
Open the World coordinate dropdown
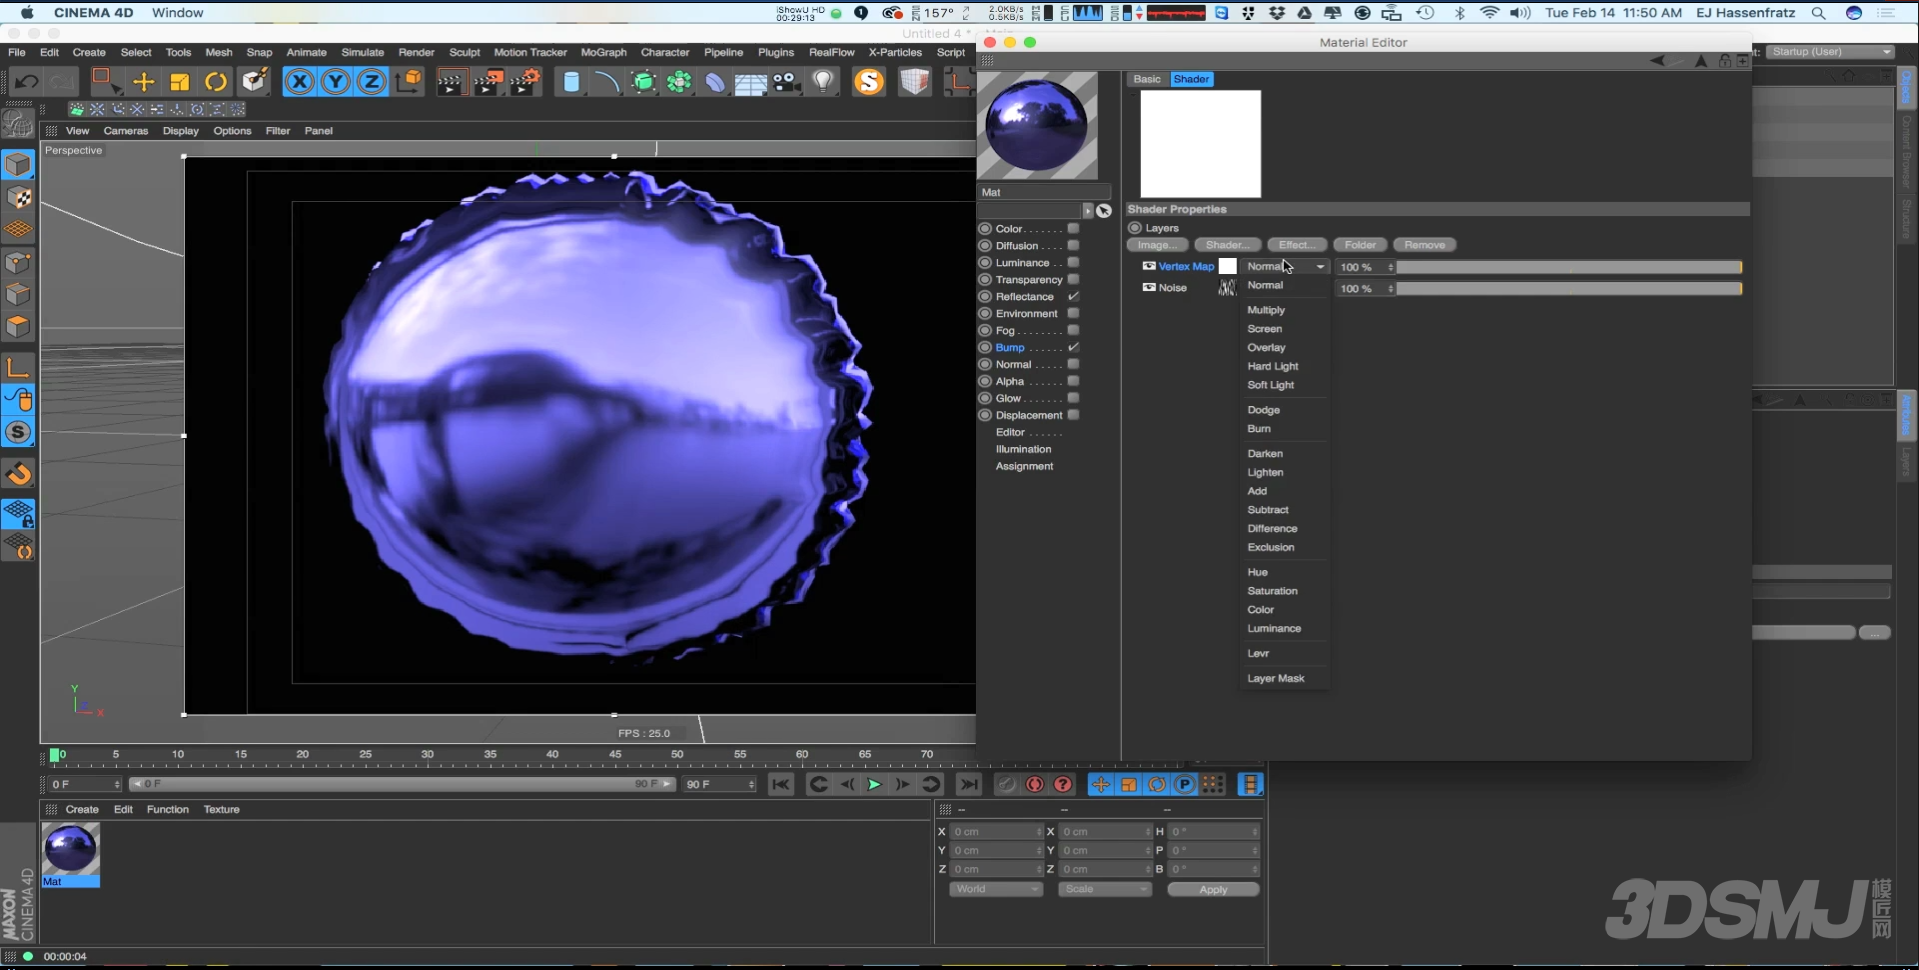point(996,889)
